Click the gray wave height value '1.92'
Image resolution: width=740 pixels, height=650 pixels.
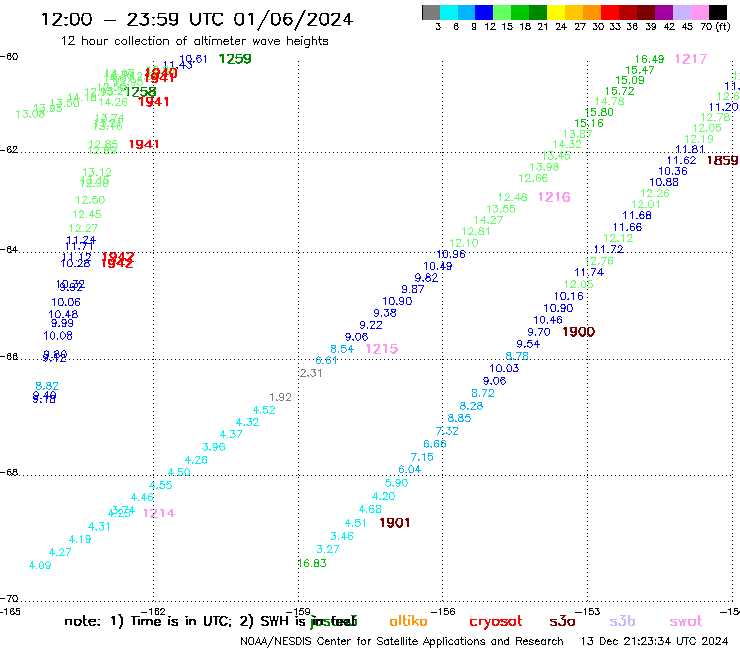point(280,397)
